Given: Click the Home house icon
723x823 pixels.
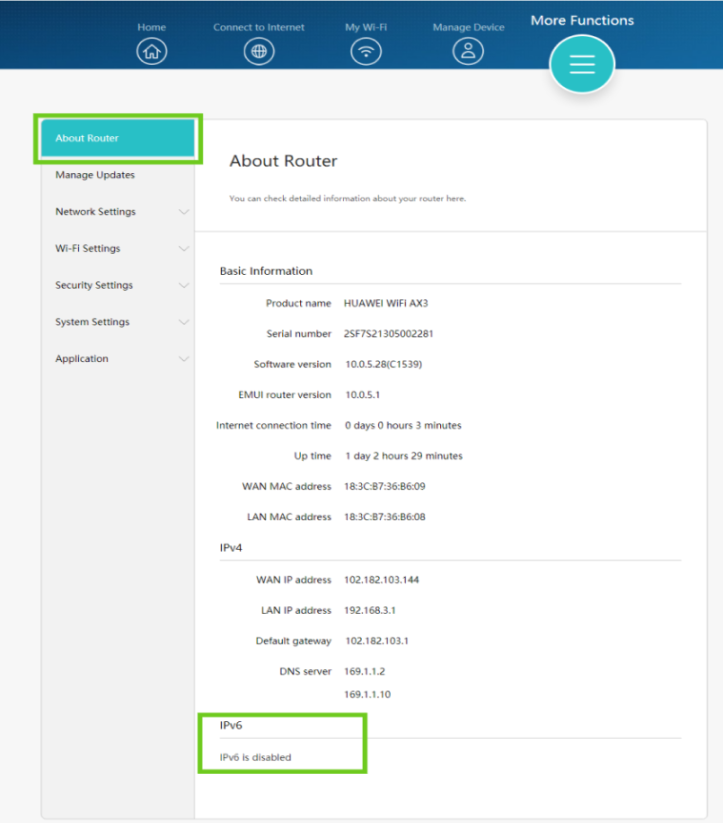Looking at the screenshot, I should [152, 52].
